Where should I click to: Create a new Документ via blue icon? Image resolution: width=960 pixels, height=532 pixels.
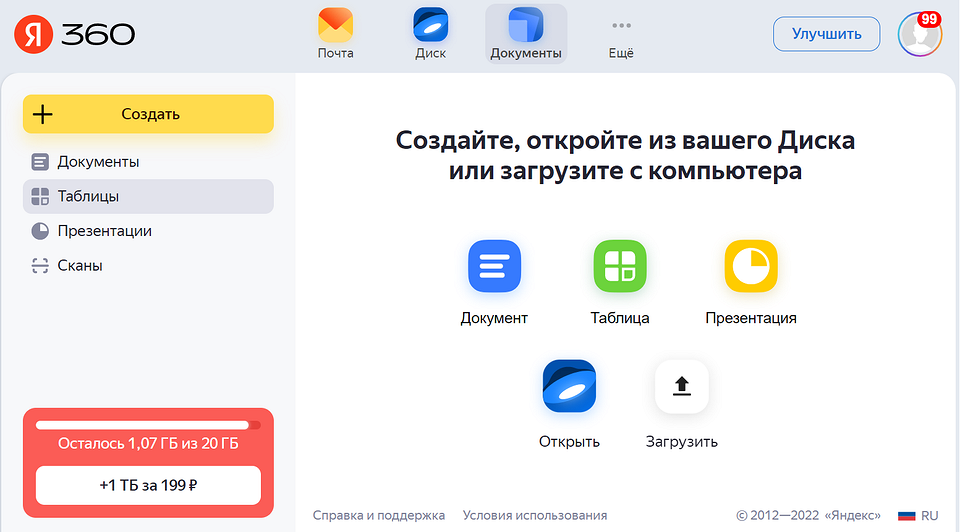(x=494, y=266)
